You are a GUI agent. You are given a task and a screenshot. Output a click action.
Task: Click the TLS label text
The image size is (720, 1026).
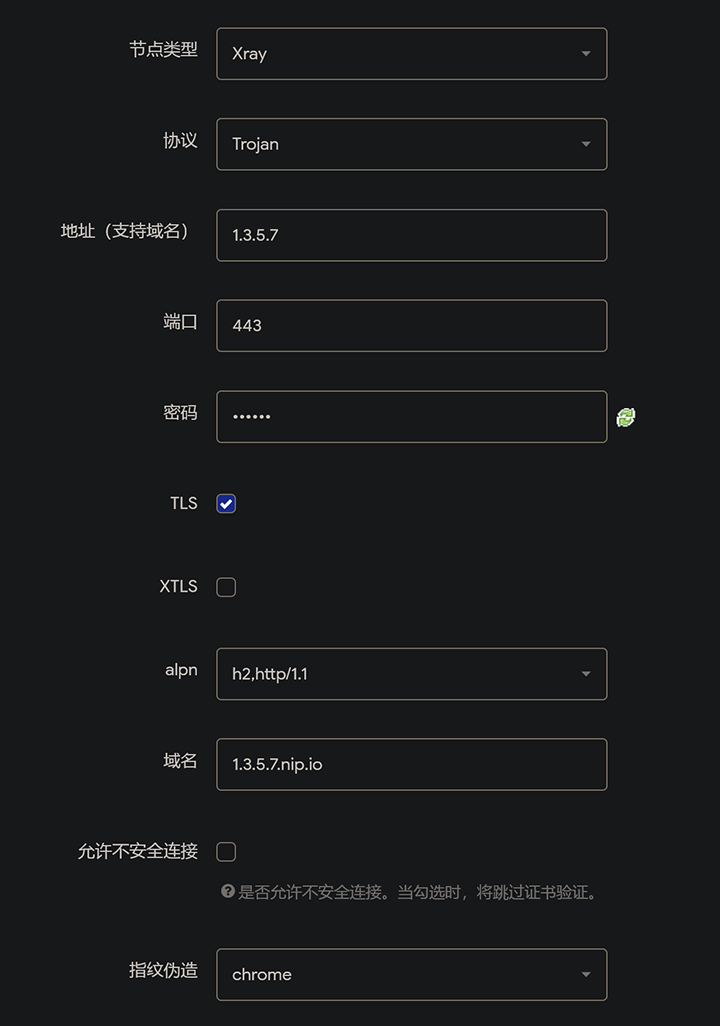(183, 503)
